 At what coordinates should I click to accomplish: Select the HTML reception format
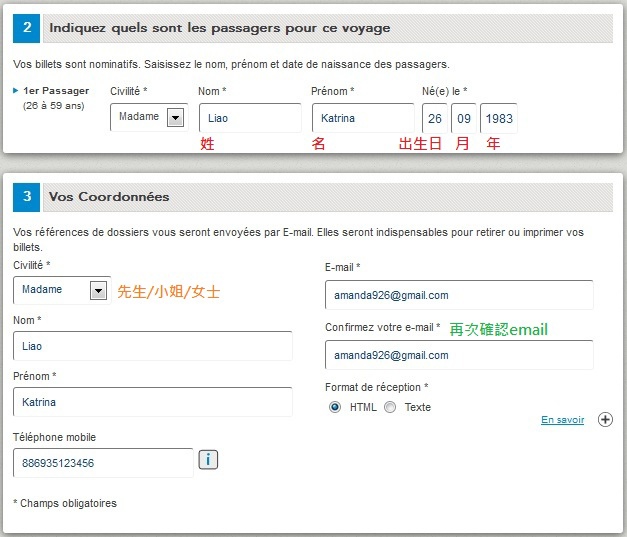(335, 407)
